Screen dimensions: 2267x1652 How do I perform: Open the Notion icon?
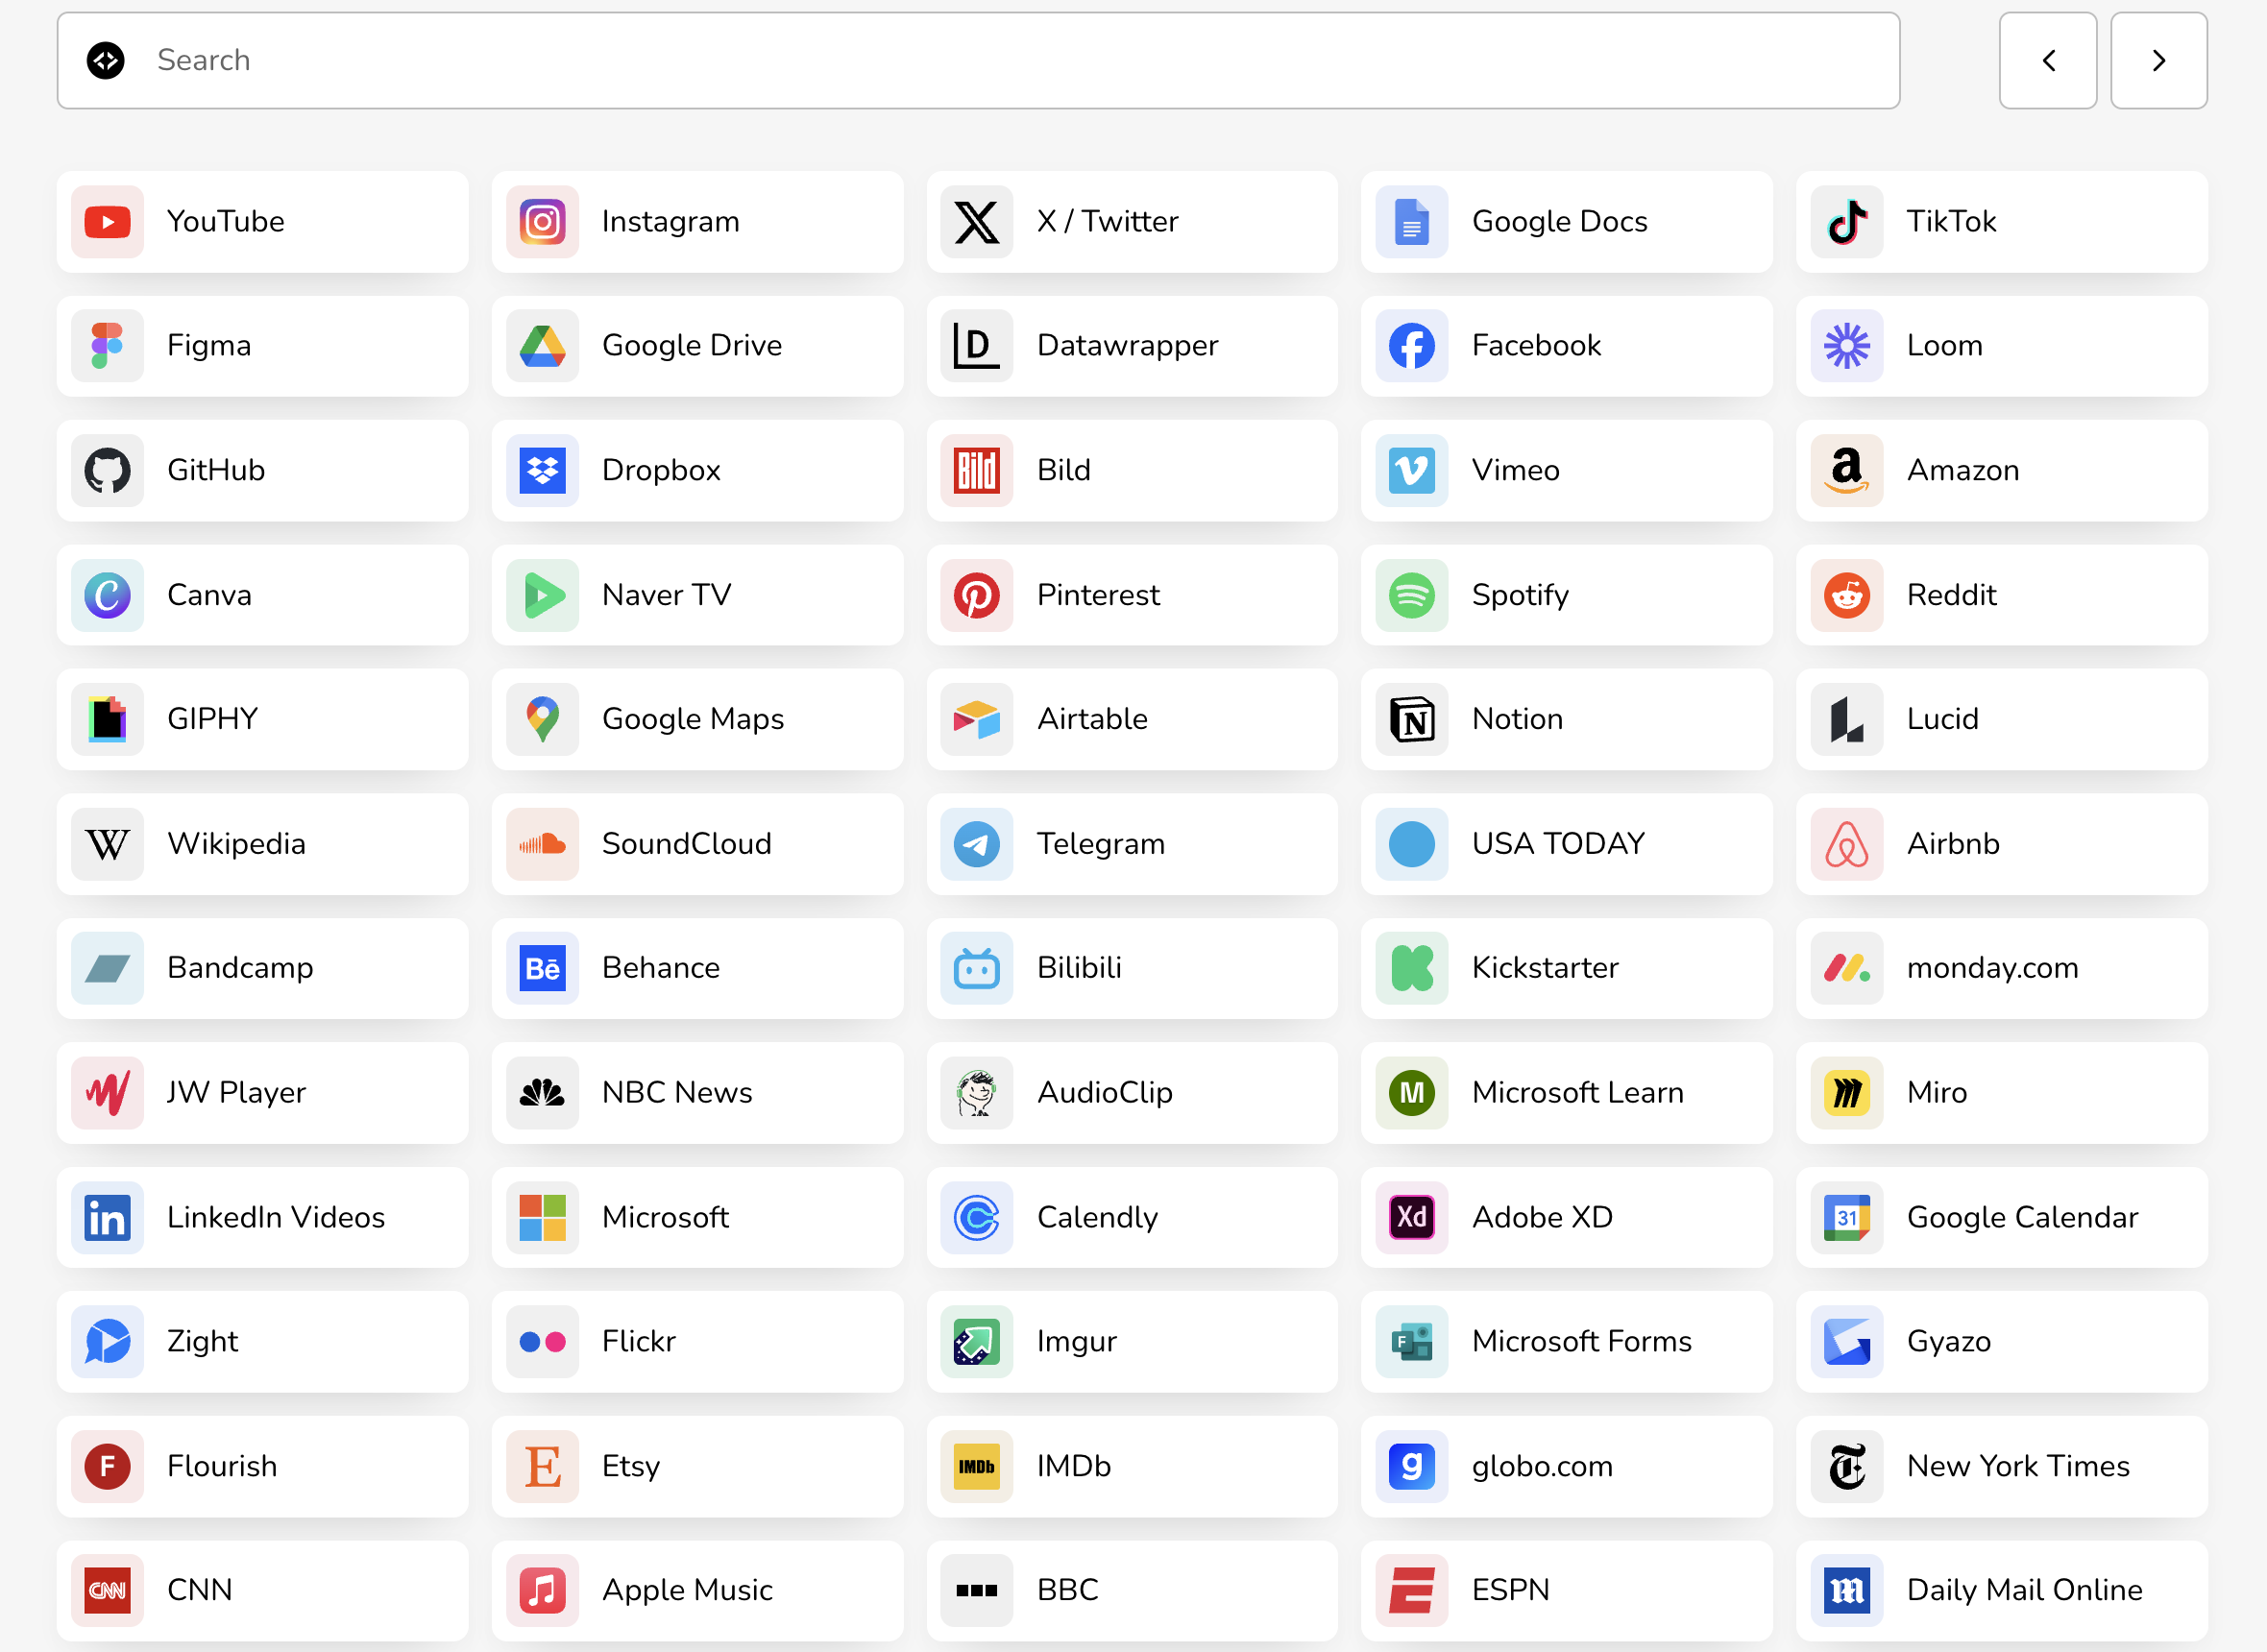[x=1411, y=719]
